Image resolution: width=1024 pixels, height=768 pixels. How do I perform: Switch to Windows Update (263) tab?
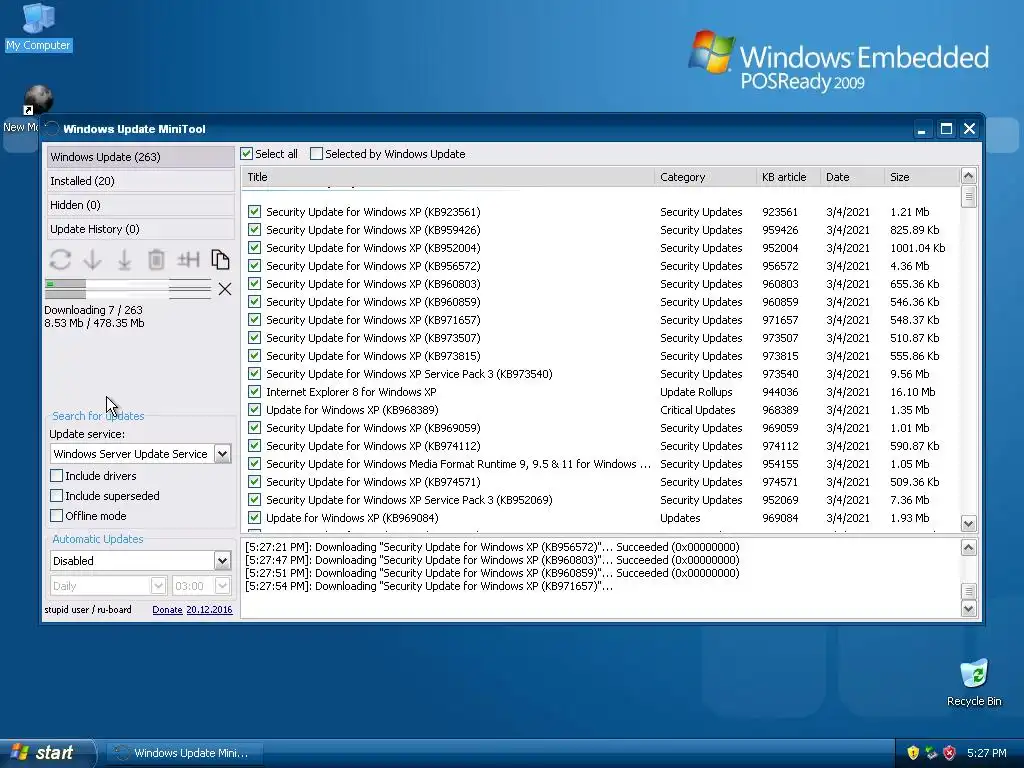coord(140,157)
